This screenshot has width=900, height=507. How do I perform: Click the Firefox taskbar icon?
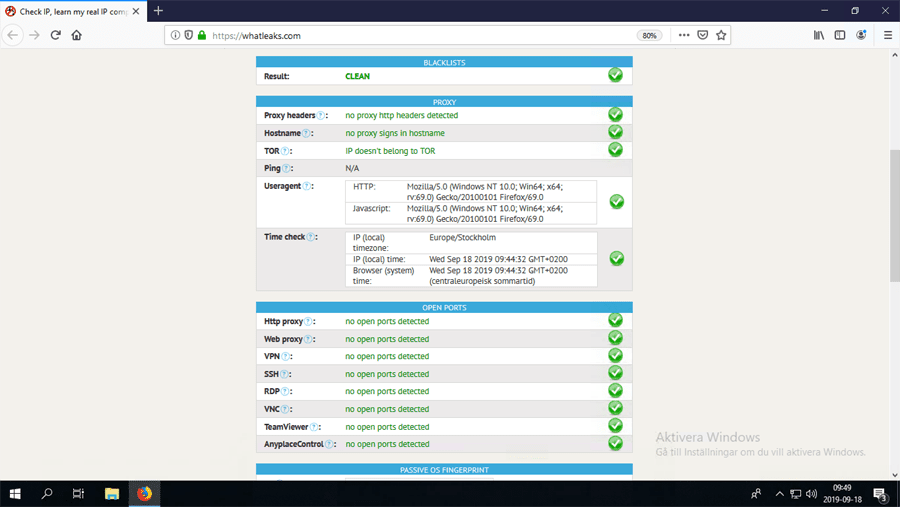click(144, 494)
